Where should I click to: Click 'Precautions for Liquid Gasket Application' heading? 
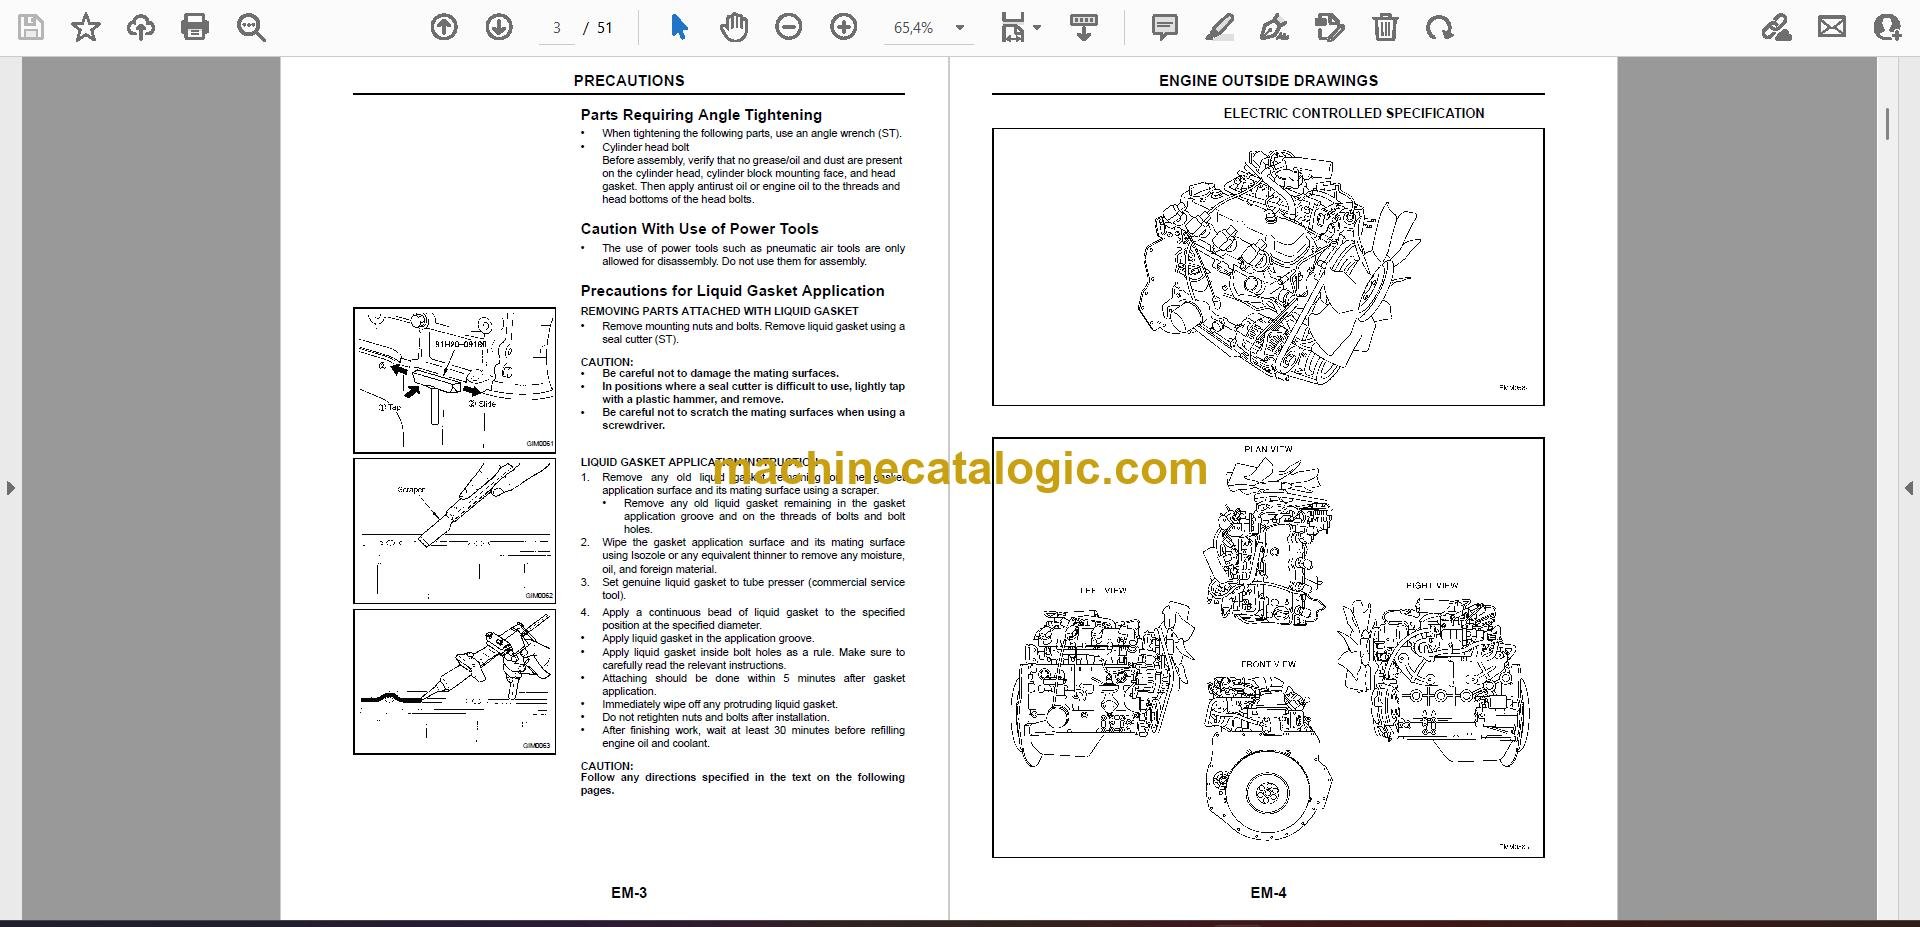(x=732, y=291)
